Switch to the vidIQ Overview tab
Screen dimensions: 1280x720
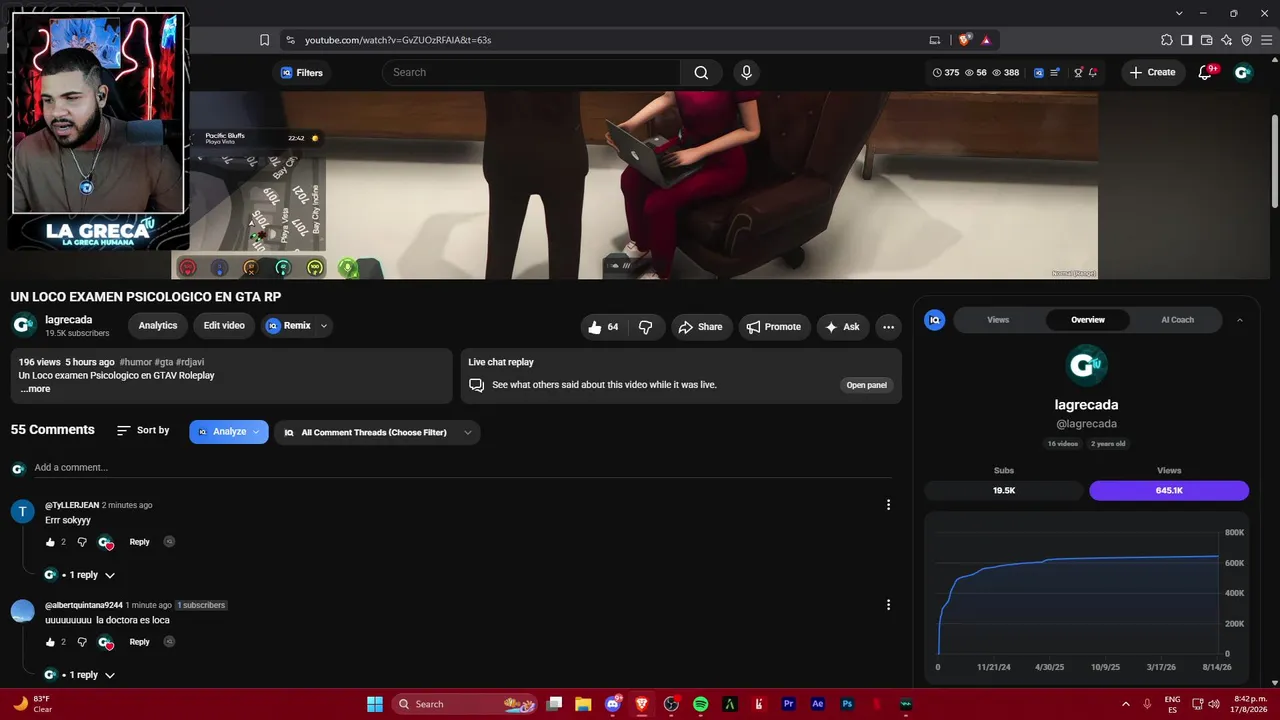pyautogui.click(x=1088, y=320)
